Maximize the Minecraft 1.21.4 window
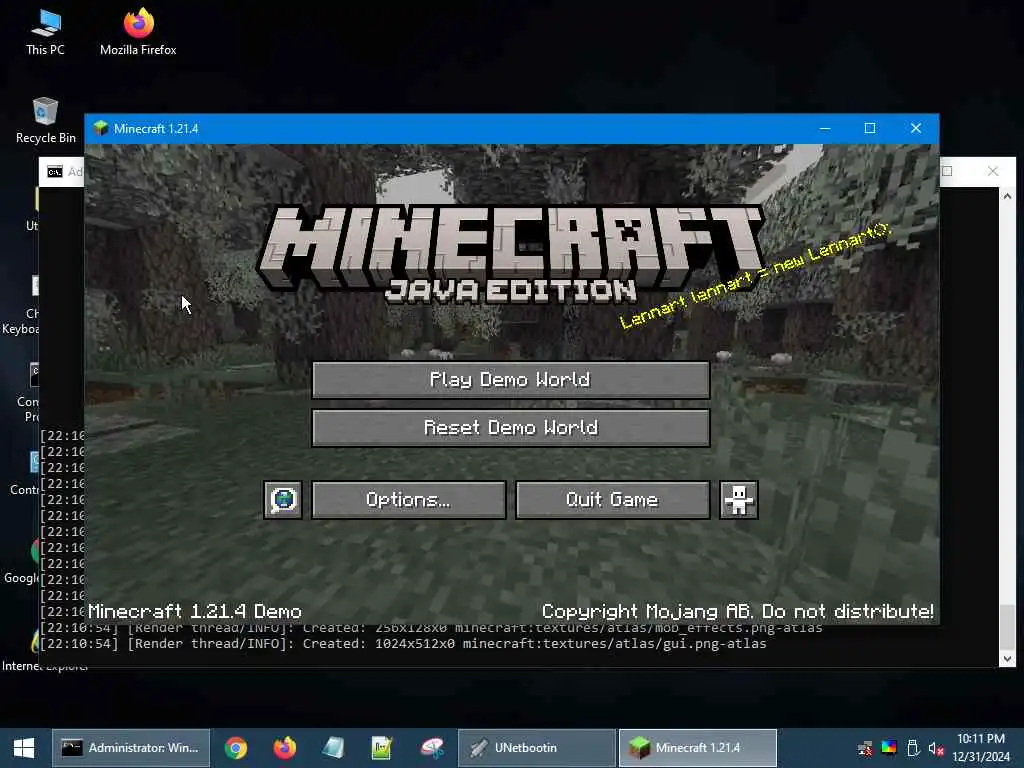 pyautogui.click(x=870, y=128)
